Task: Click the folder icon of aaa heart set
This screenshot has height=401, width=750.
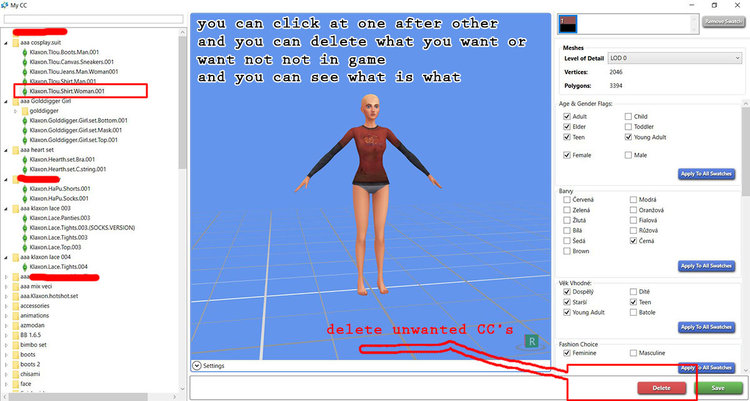Action: pos(15,150)
